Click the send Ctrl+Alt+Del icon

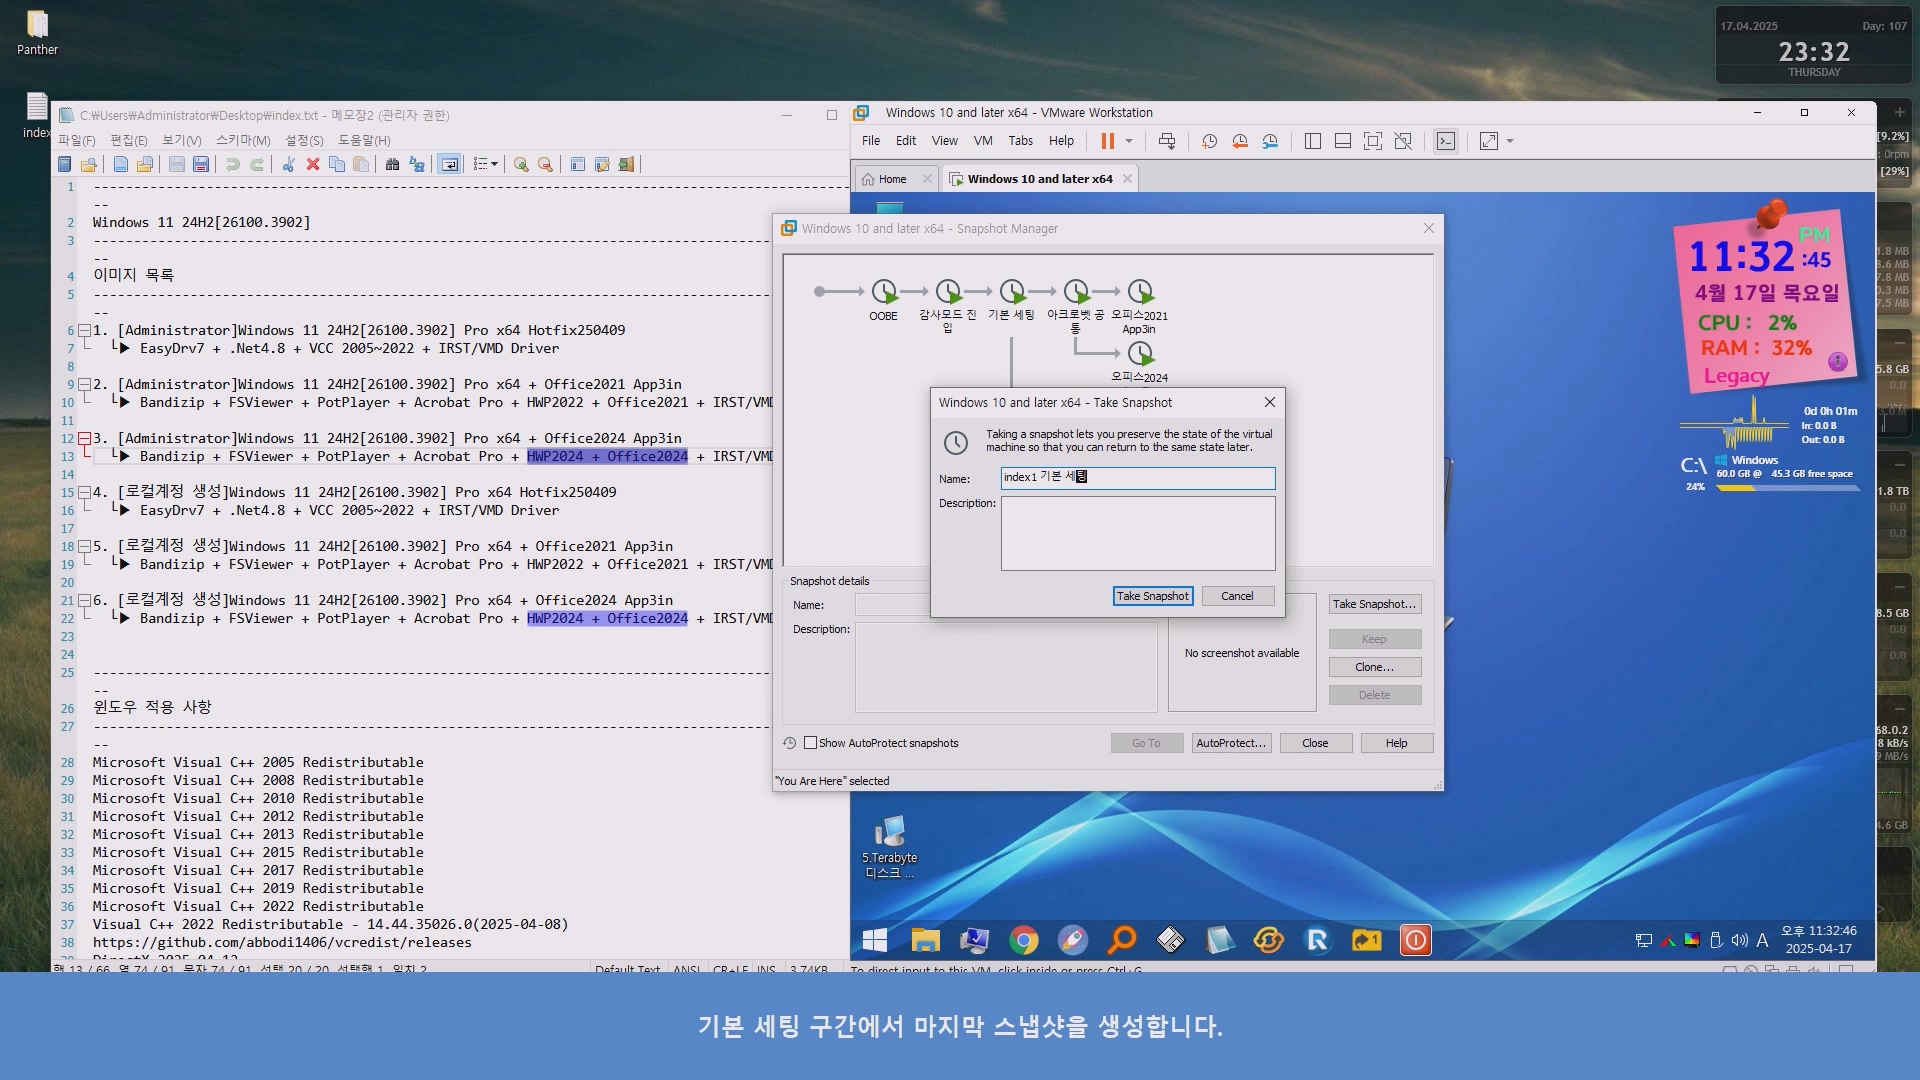[x=1167, y=141]
